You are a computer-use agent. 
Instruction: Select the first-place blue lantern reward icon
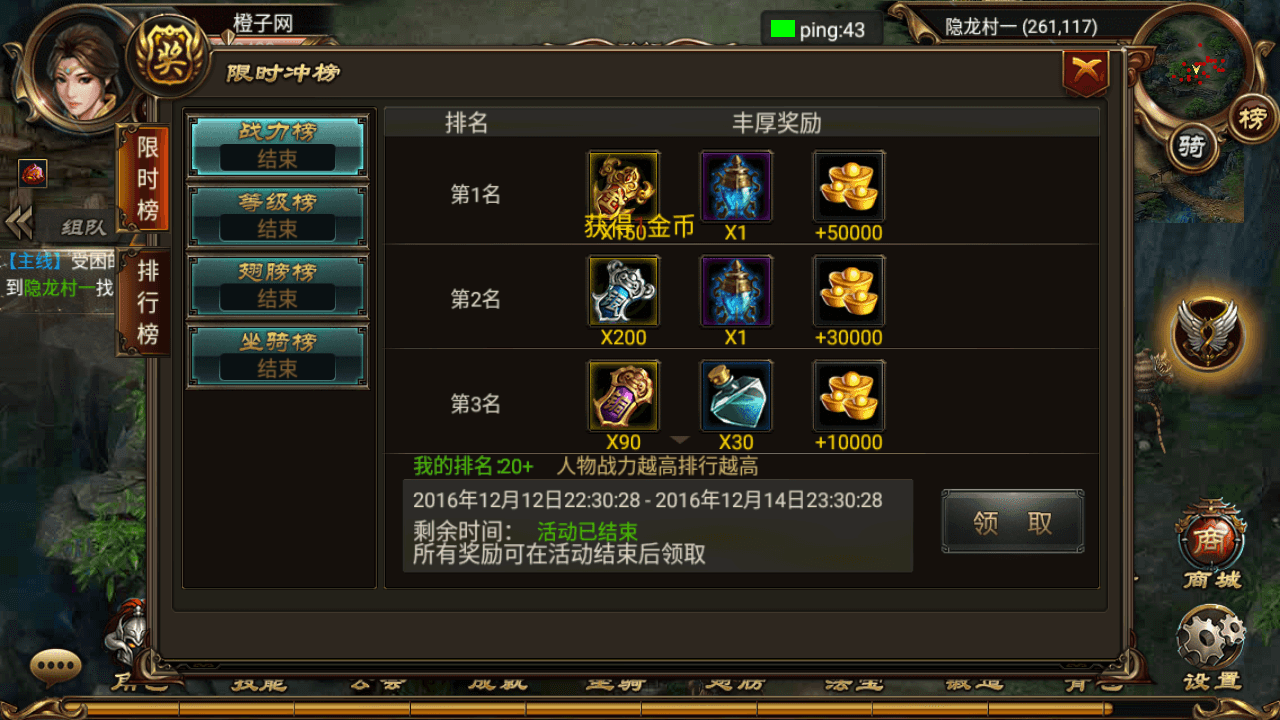[736, 186]
